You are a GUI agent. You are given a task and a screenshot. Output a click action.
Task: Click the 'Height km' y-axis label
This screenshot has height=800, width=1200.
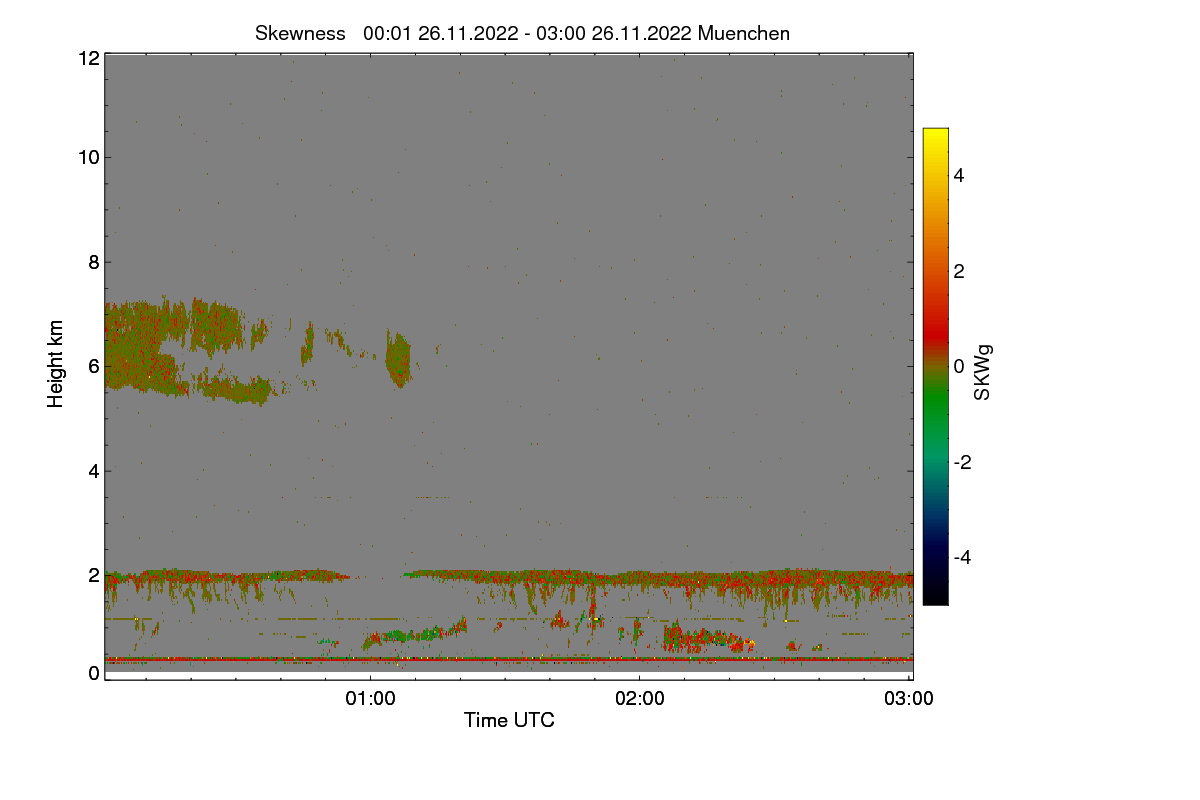(56, 363)
